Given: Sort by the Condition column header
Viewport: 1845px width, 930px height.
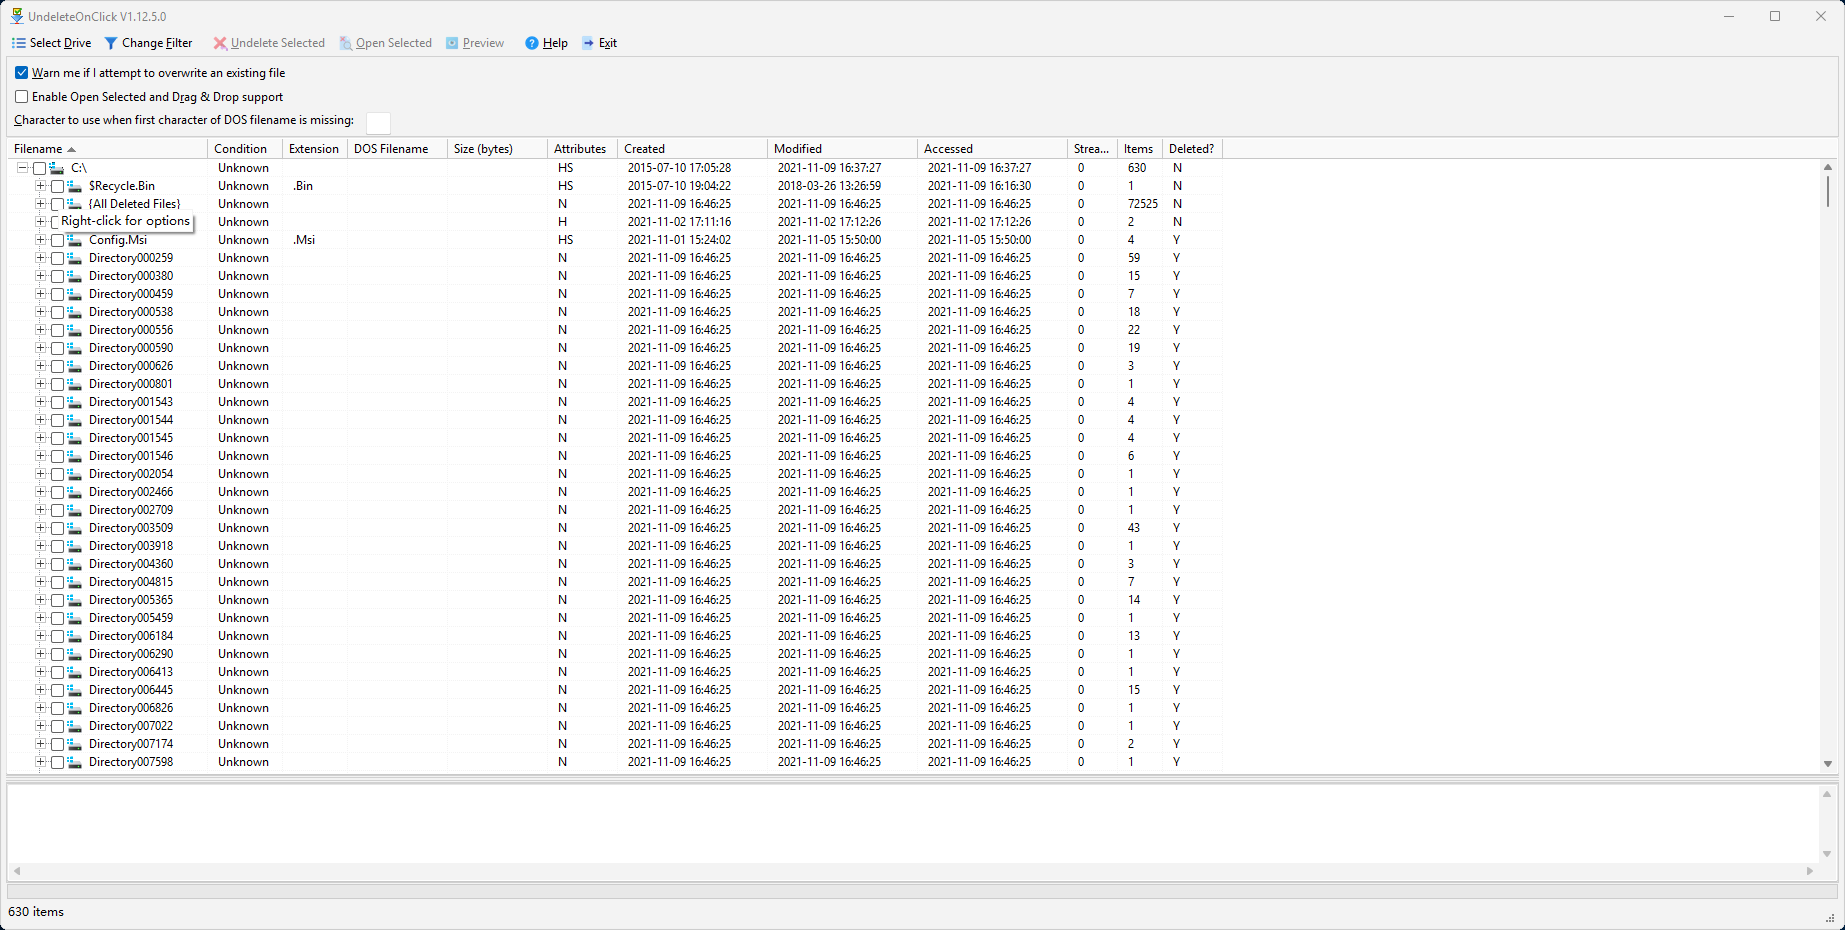Looking at the screenshot, I should 244,149.
